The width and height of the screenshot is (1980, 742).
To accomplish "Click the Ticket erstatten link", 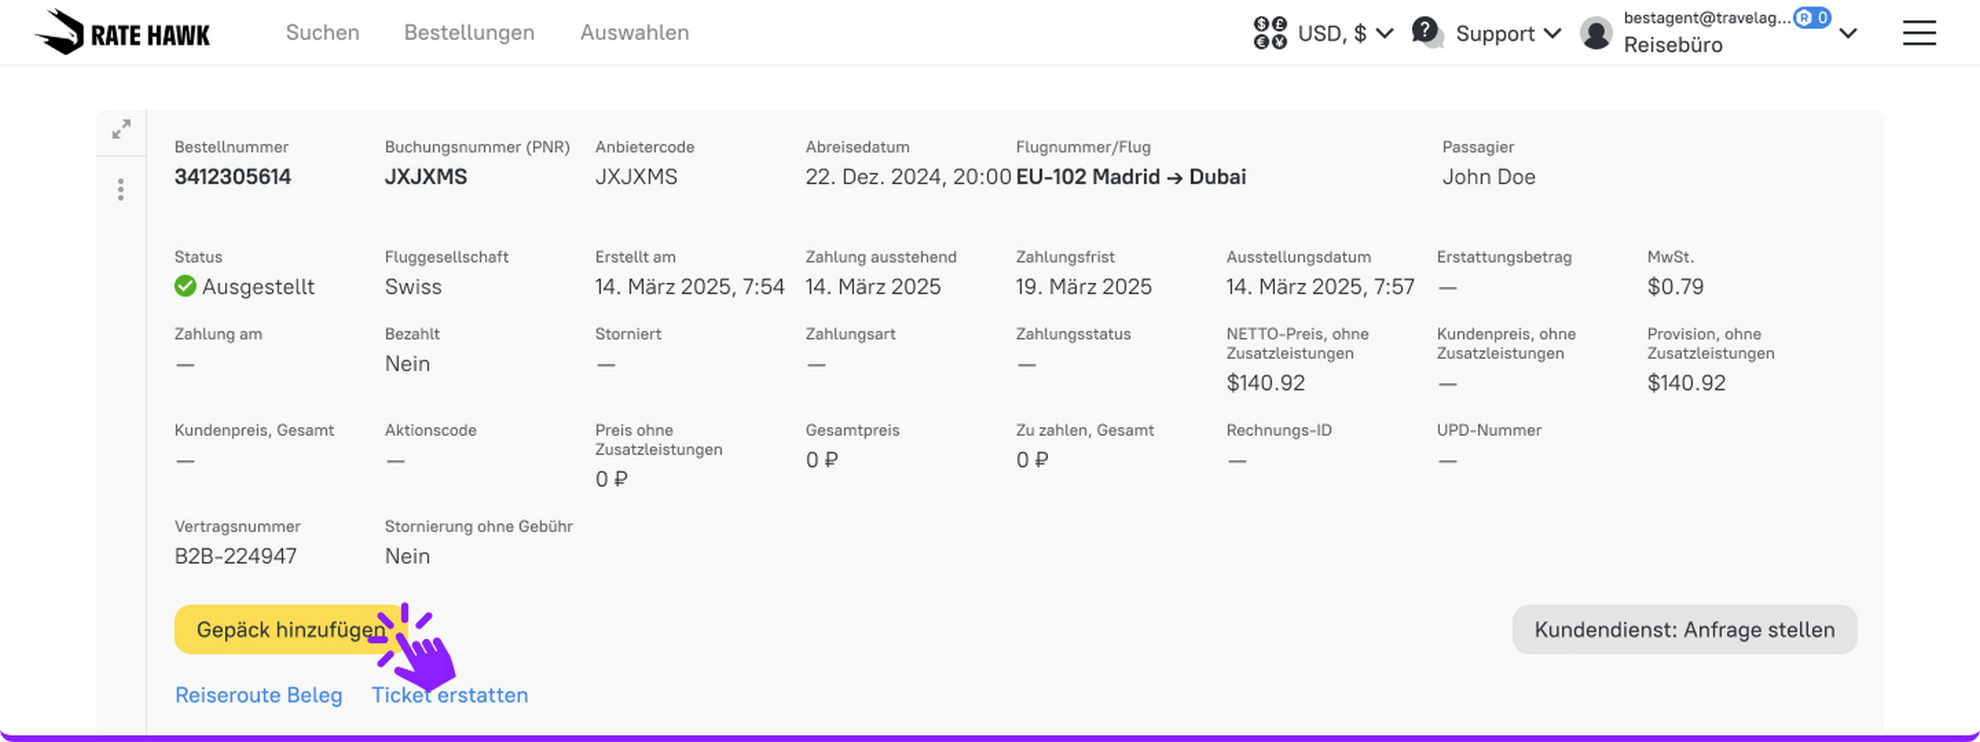I will pos(450,695).
